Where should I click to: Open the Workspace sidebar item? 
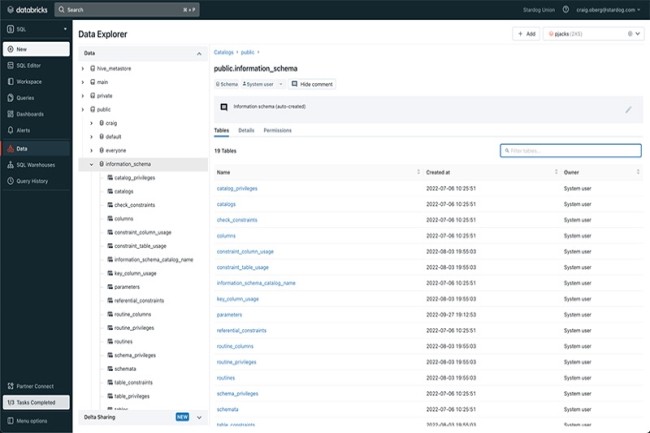(x=28, y=81)
